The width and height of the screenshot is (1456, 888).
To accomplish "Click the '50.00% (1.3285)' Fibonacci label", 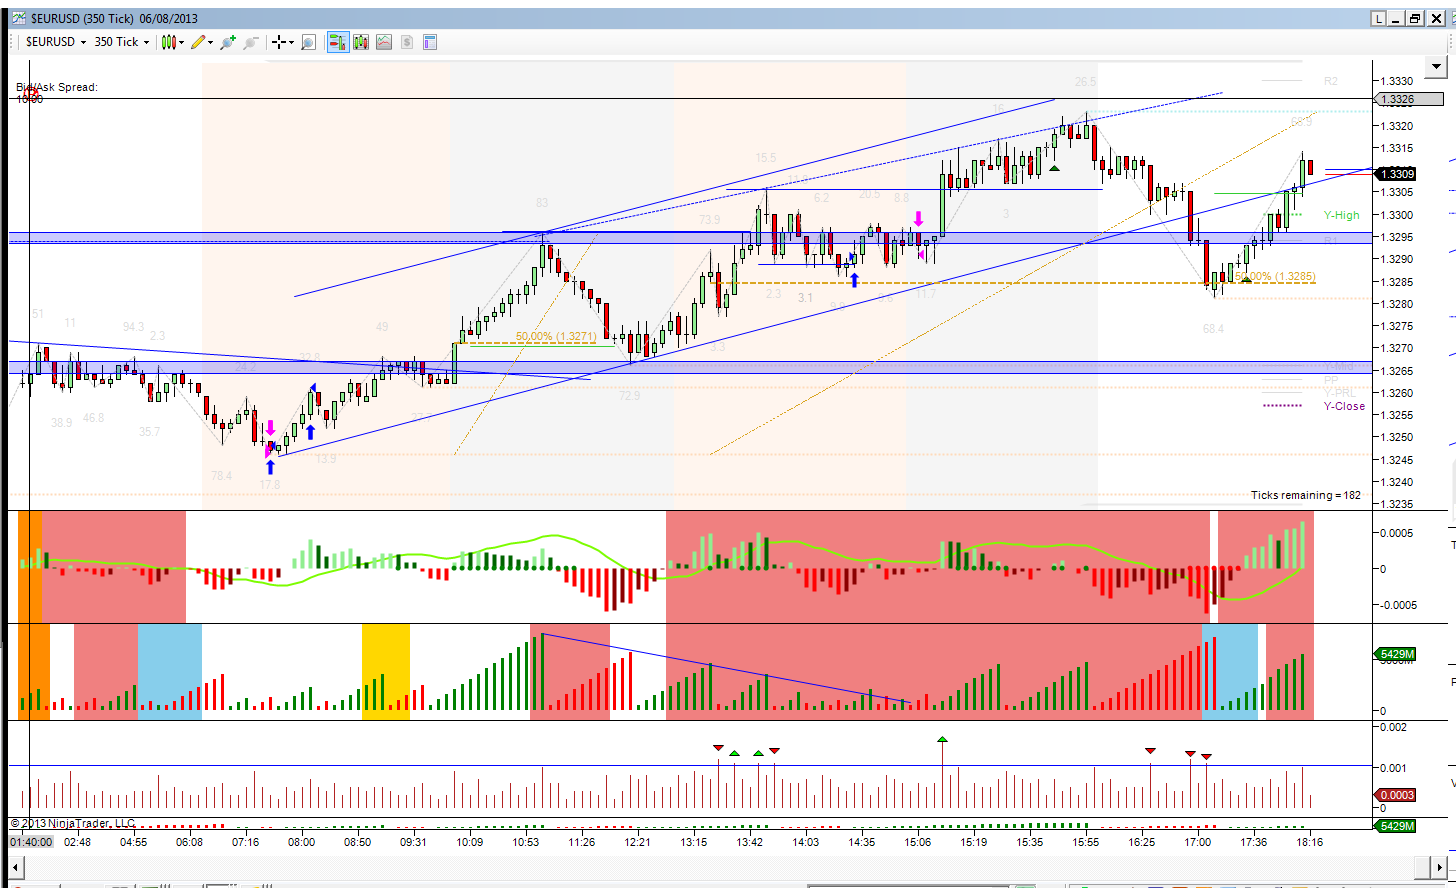I will tap(1276, 276).
